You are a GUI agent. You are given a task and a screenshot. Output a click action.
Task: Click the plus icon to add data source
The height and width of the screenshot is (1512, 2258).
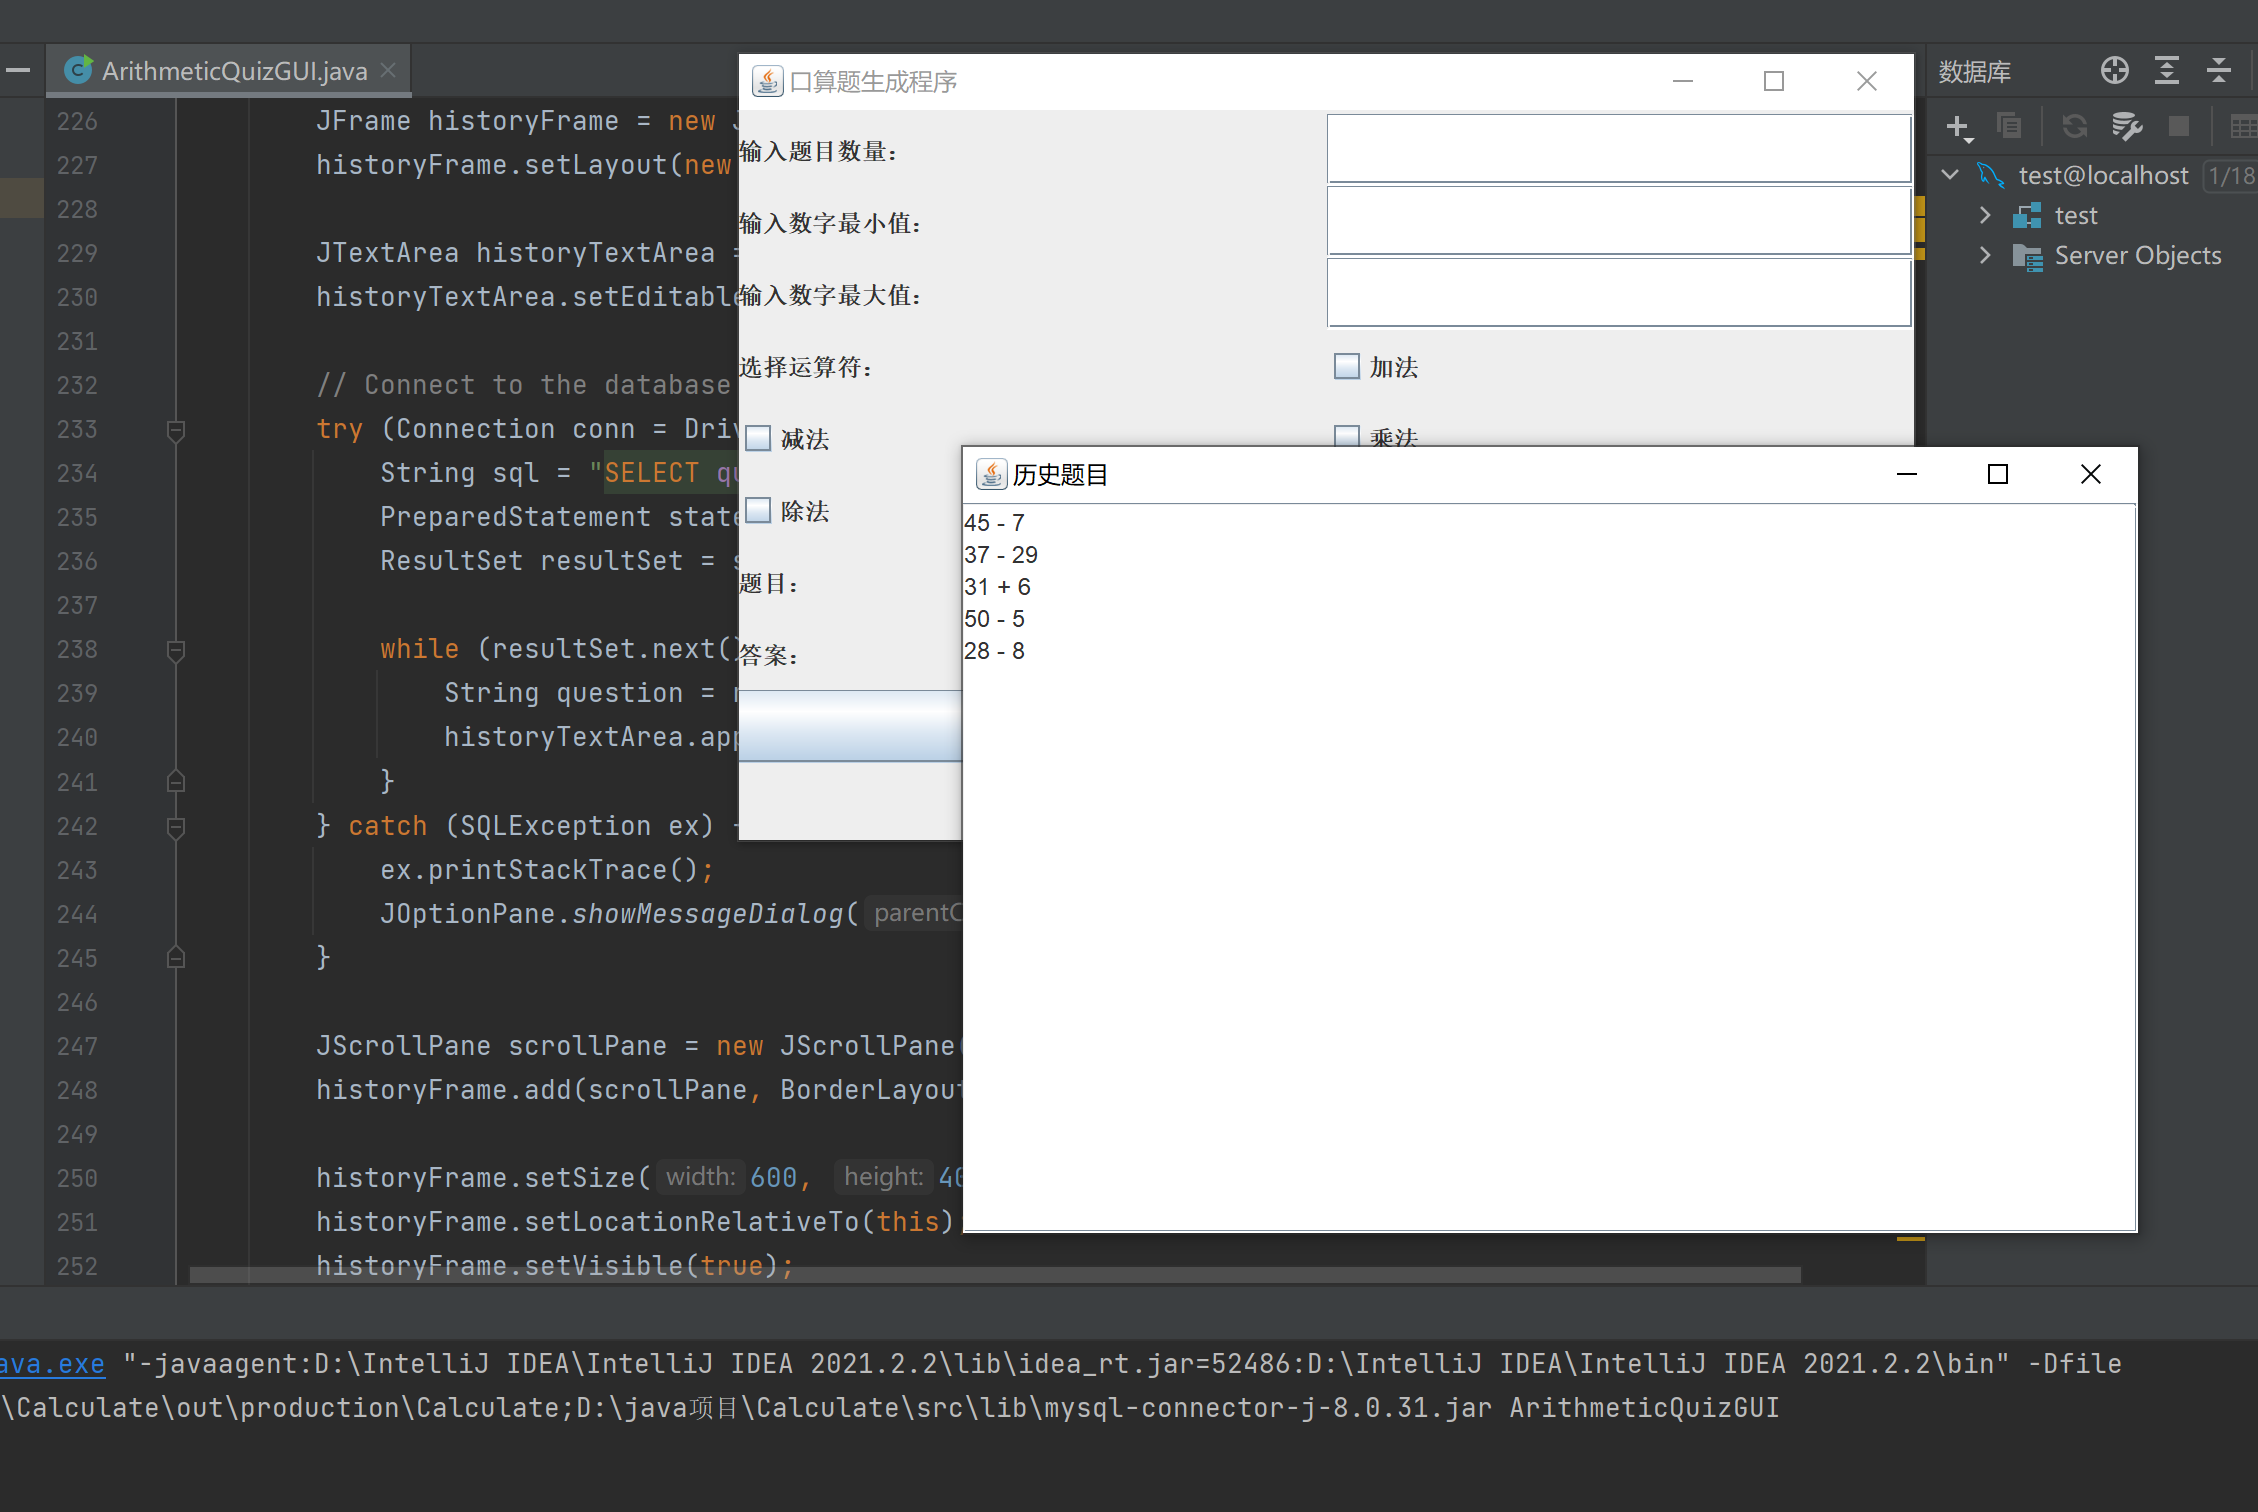1957,127
